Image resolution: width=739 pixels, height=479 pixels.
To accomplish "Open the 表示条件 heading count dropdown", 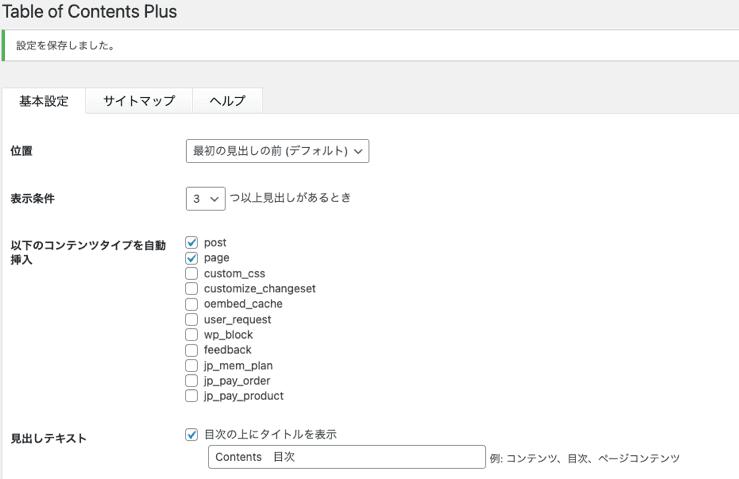I will coord(205,198).
